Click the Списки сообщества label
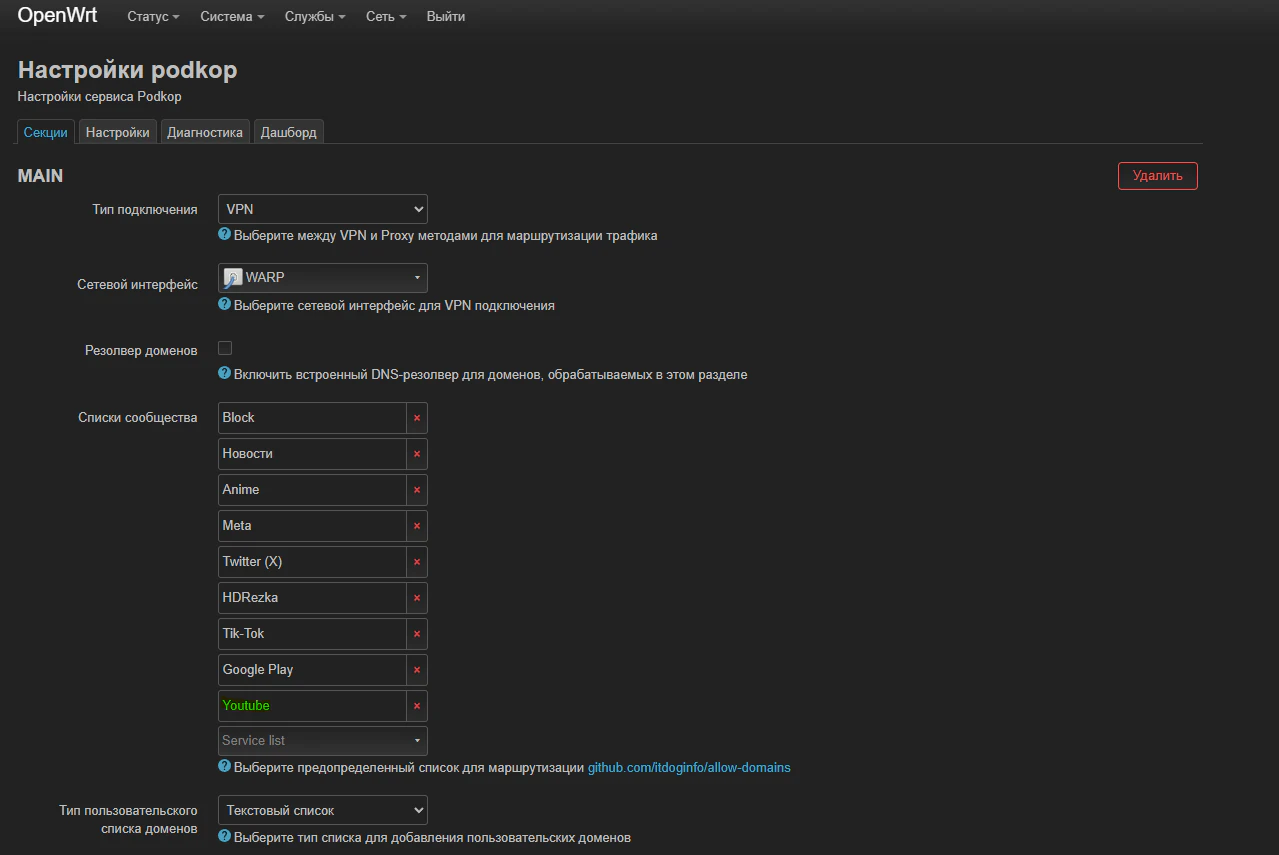Image resolution: width=1279 pixels, height=855 pixels. pos(138,418)
